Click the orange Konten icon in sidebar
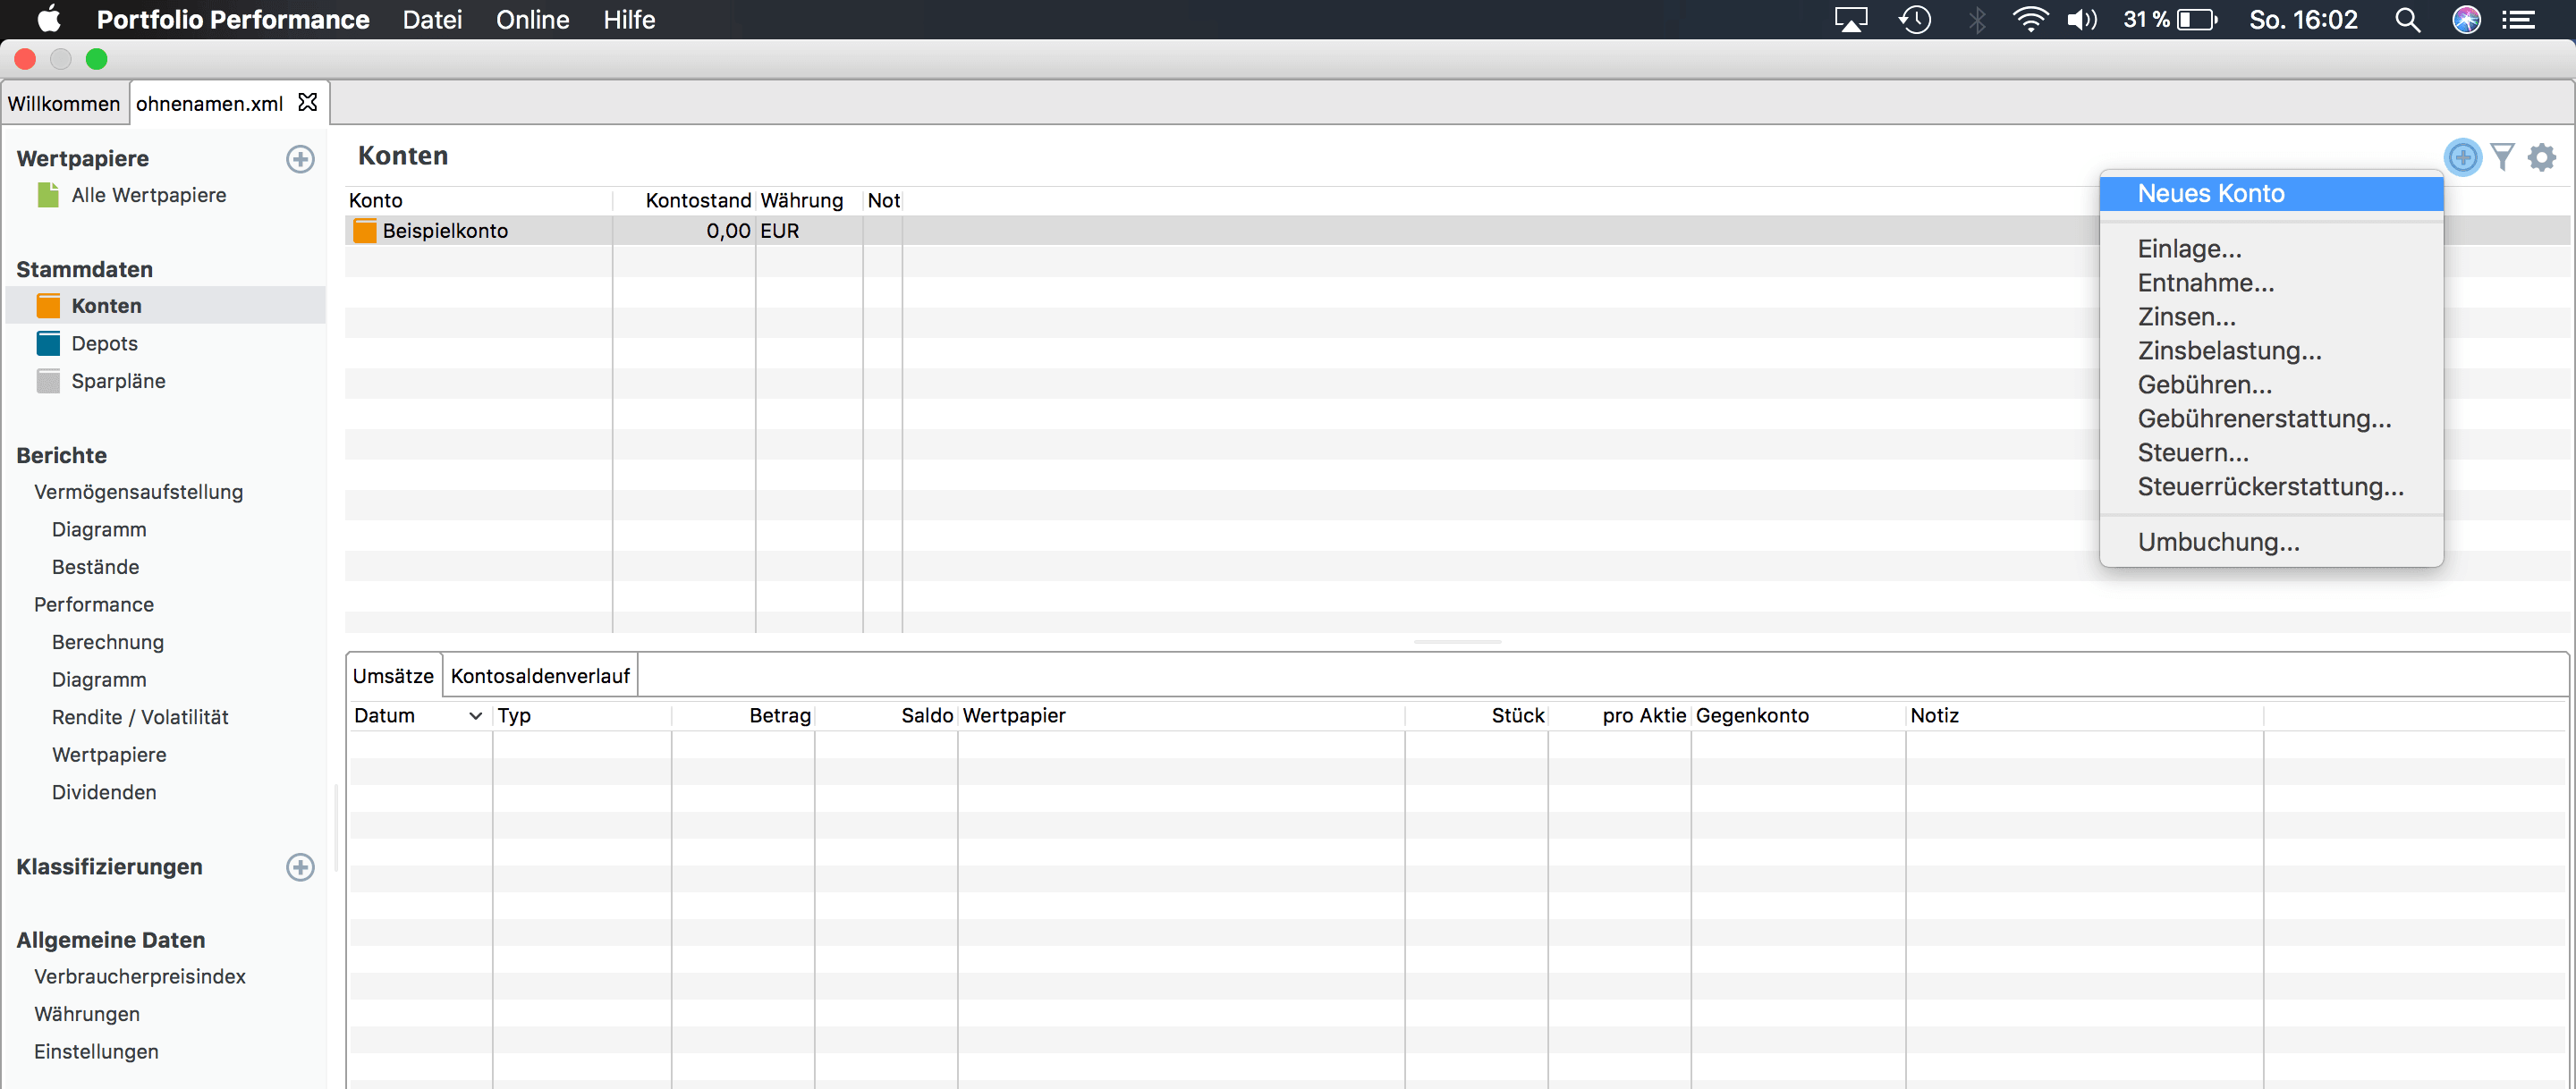 pyautogui.click(x=48, y=305)
